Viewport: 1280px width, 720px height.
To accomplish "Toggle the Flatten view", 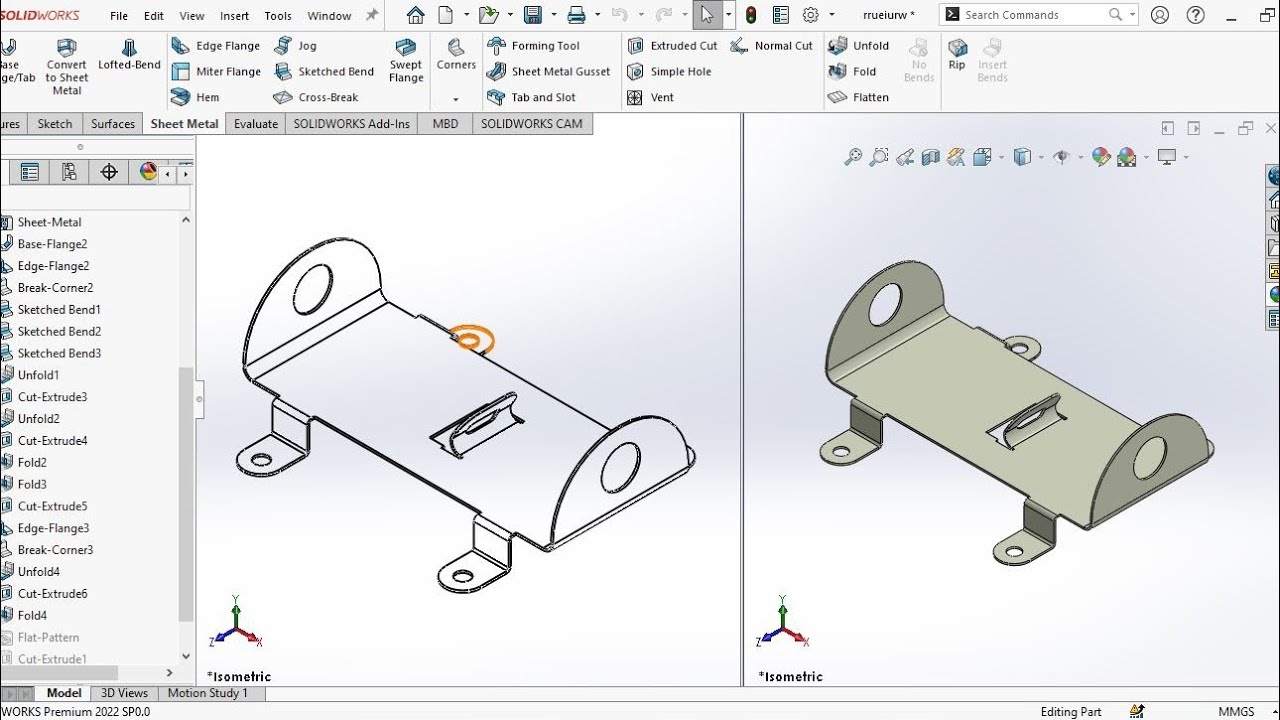I will [x=858, y=97].
